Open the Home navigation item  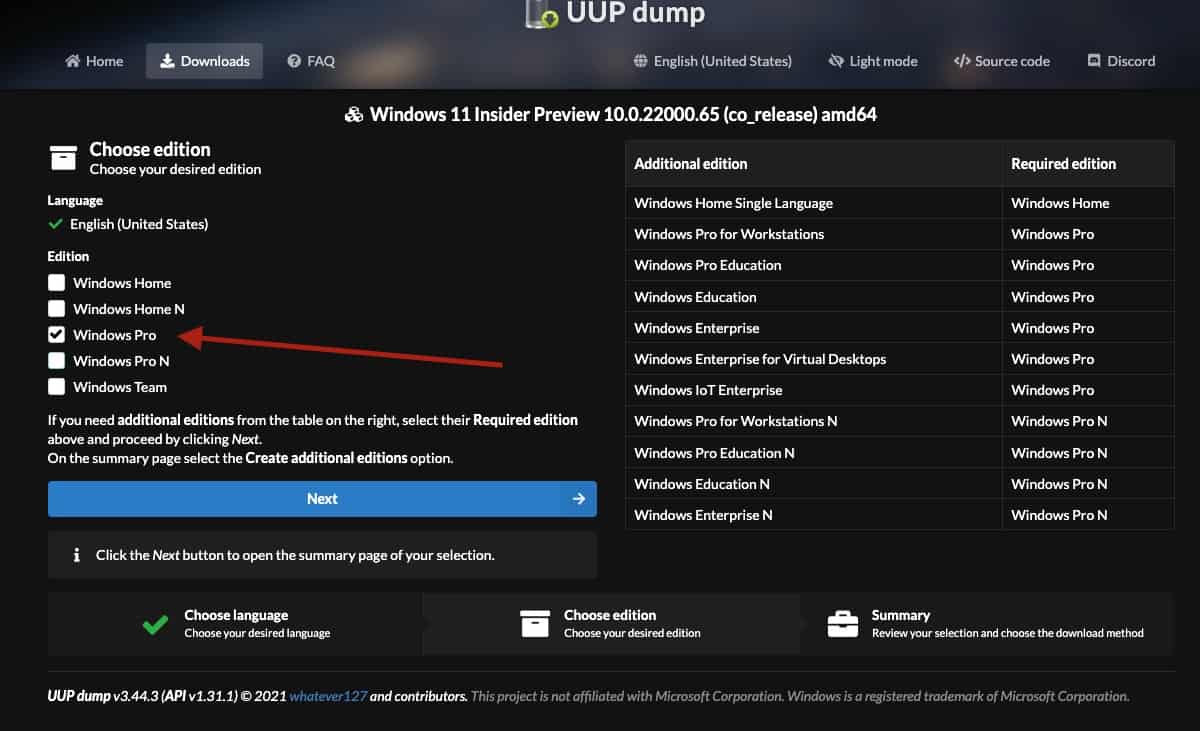pos(94,61)
